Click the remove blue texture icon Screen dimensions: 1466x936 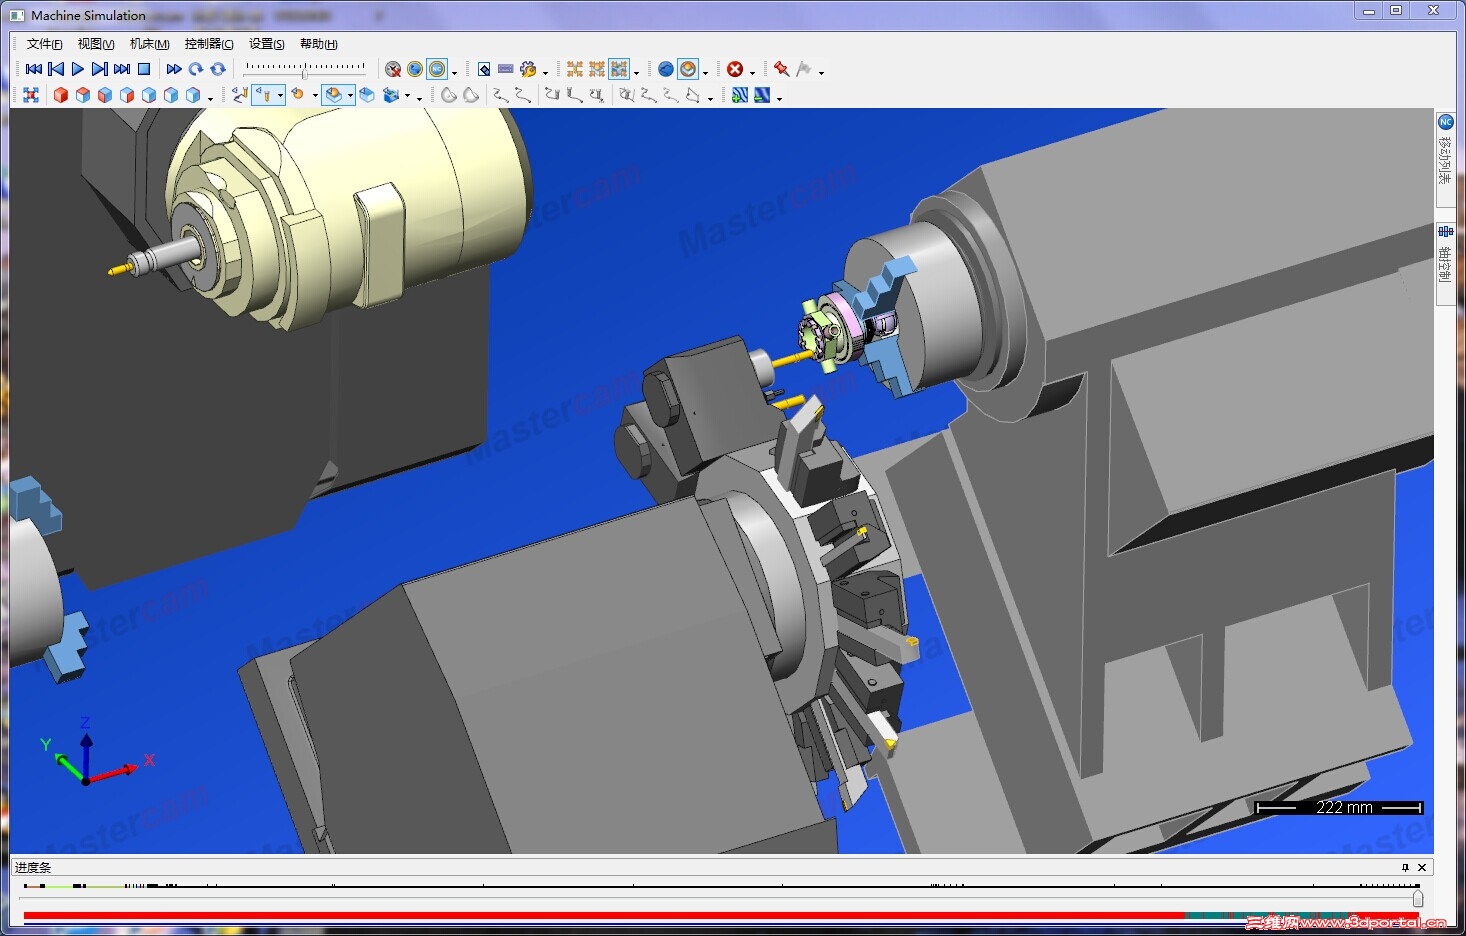762,95
